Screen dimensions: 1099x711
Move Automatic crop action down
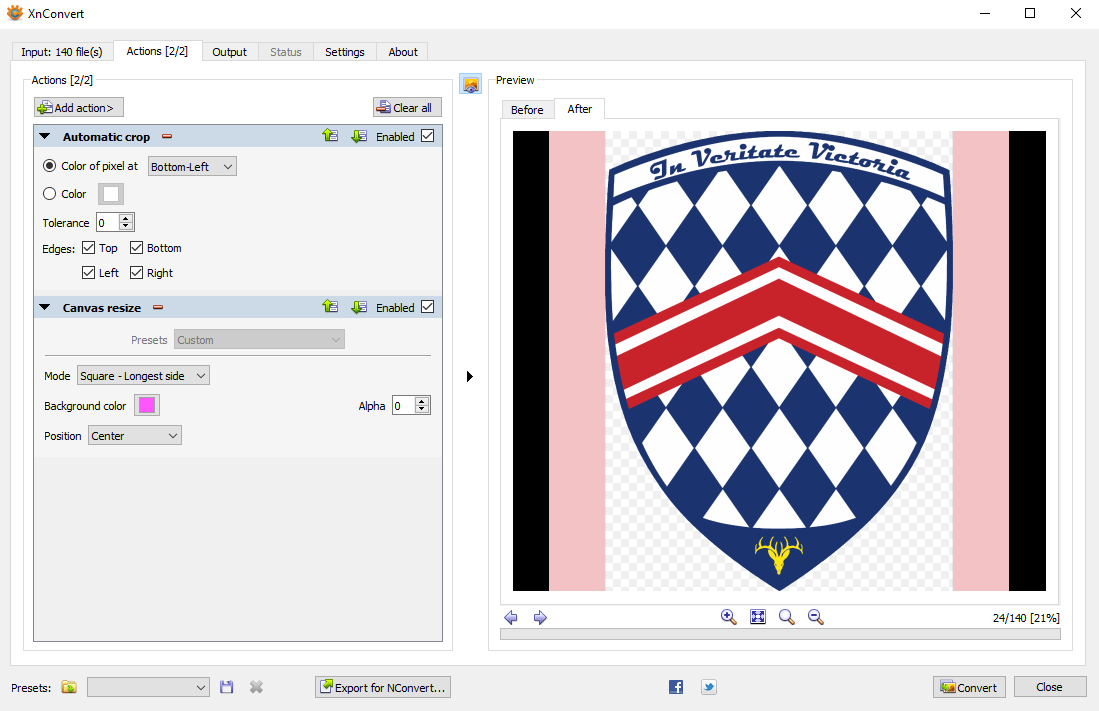359,136
